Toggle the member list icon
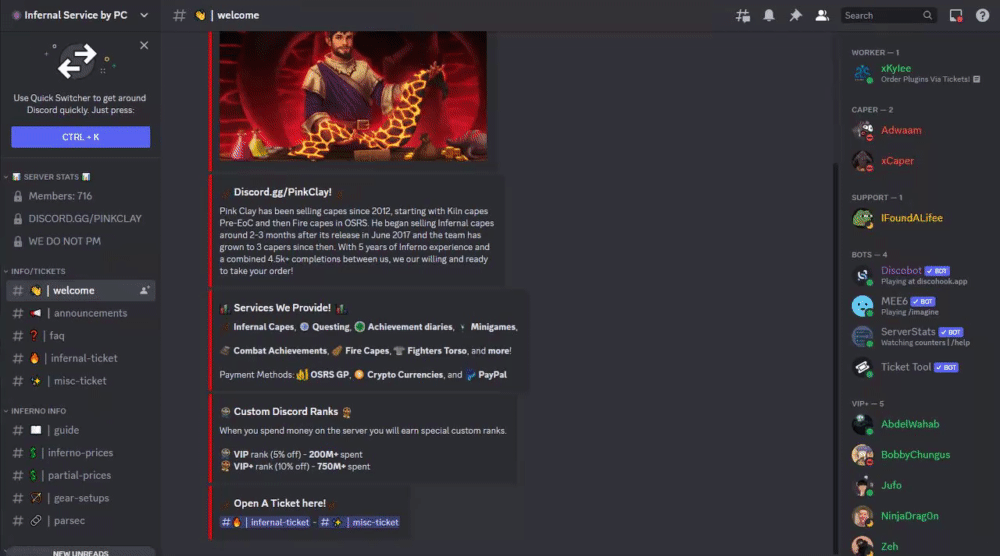 coord(822,15)
